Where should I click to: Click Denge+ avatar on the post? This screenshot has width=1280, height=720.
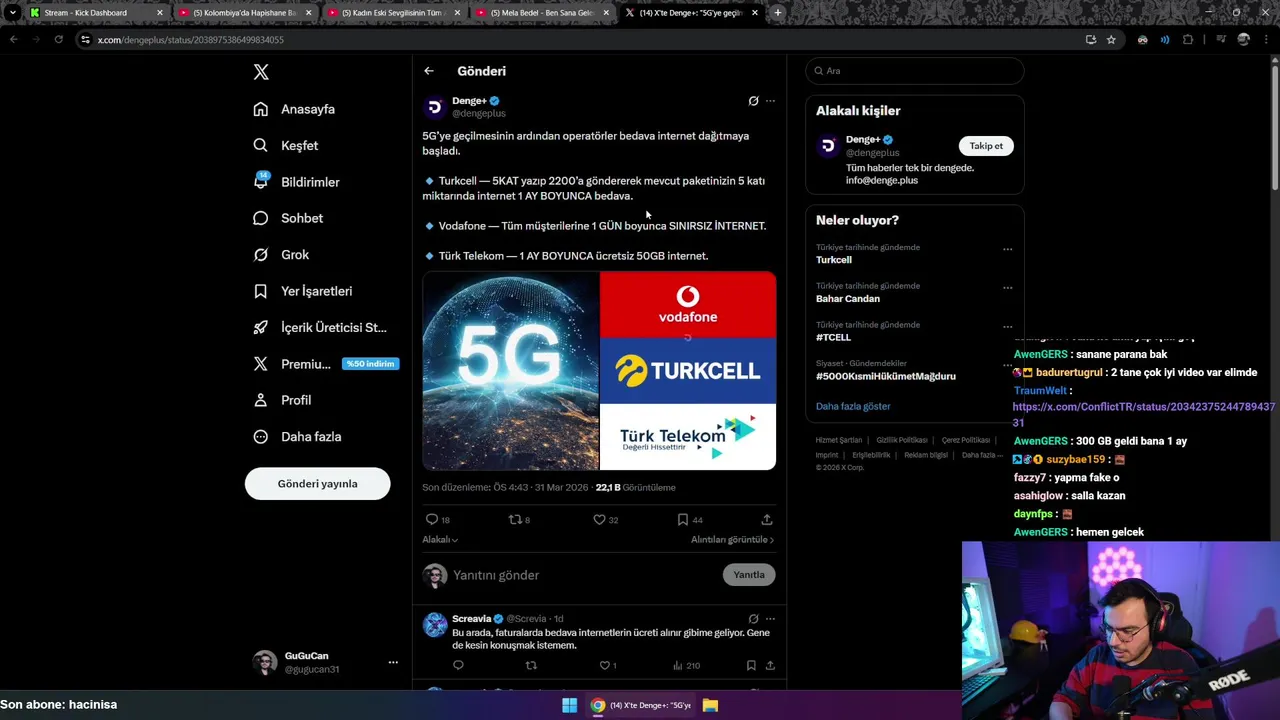click(x=435, y=107)
